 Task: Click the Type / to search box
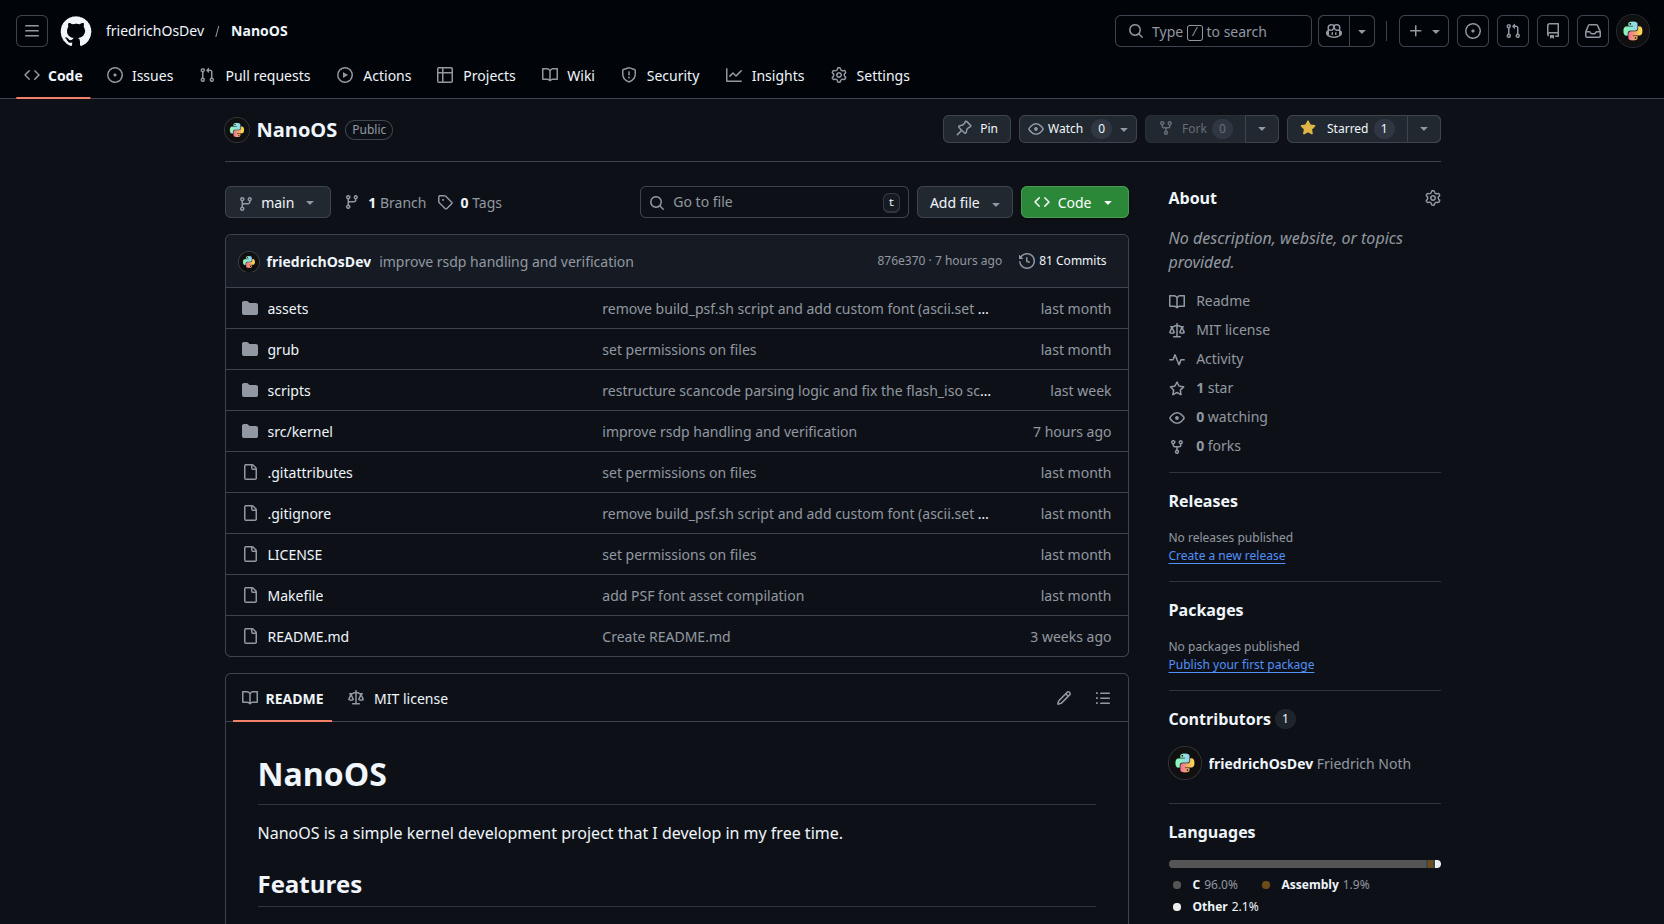click(x=1213, y=31)
